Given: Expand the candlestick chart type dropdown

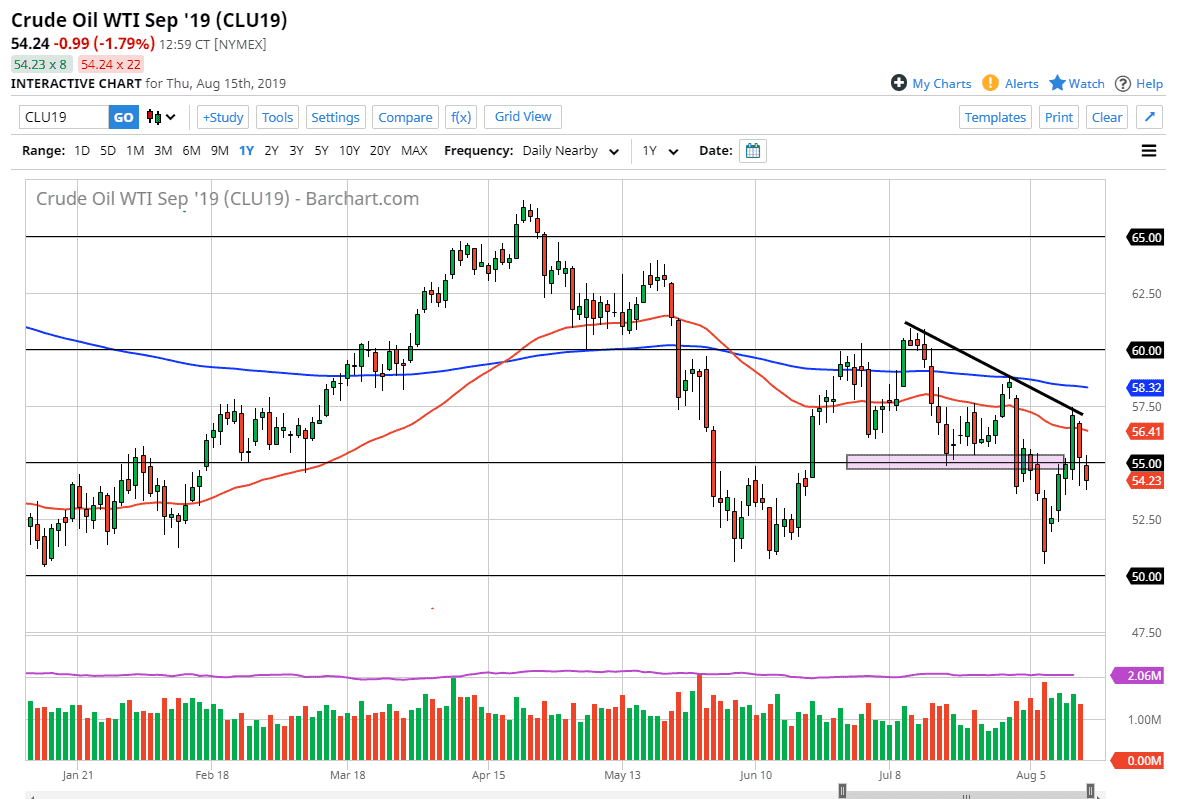Looking at the screenshot, I should tap(162, 117).
